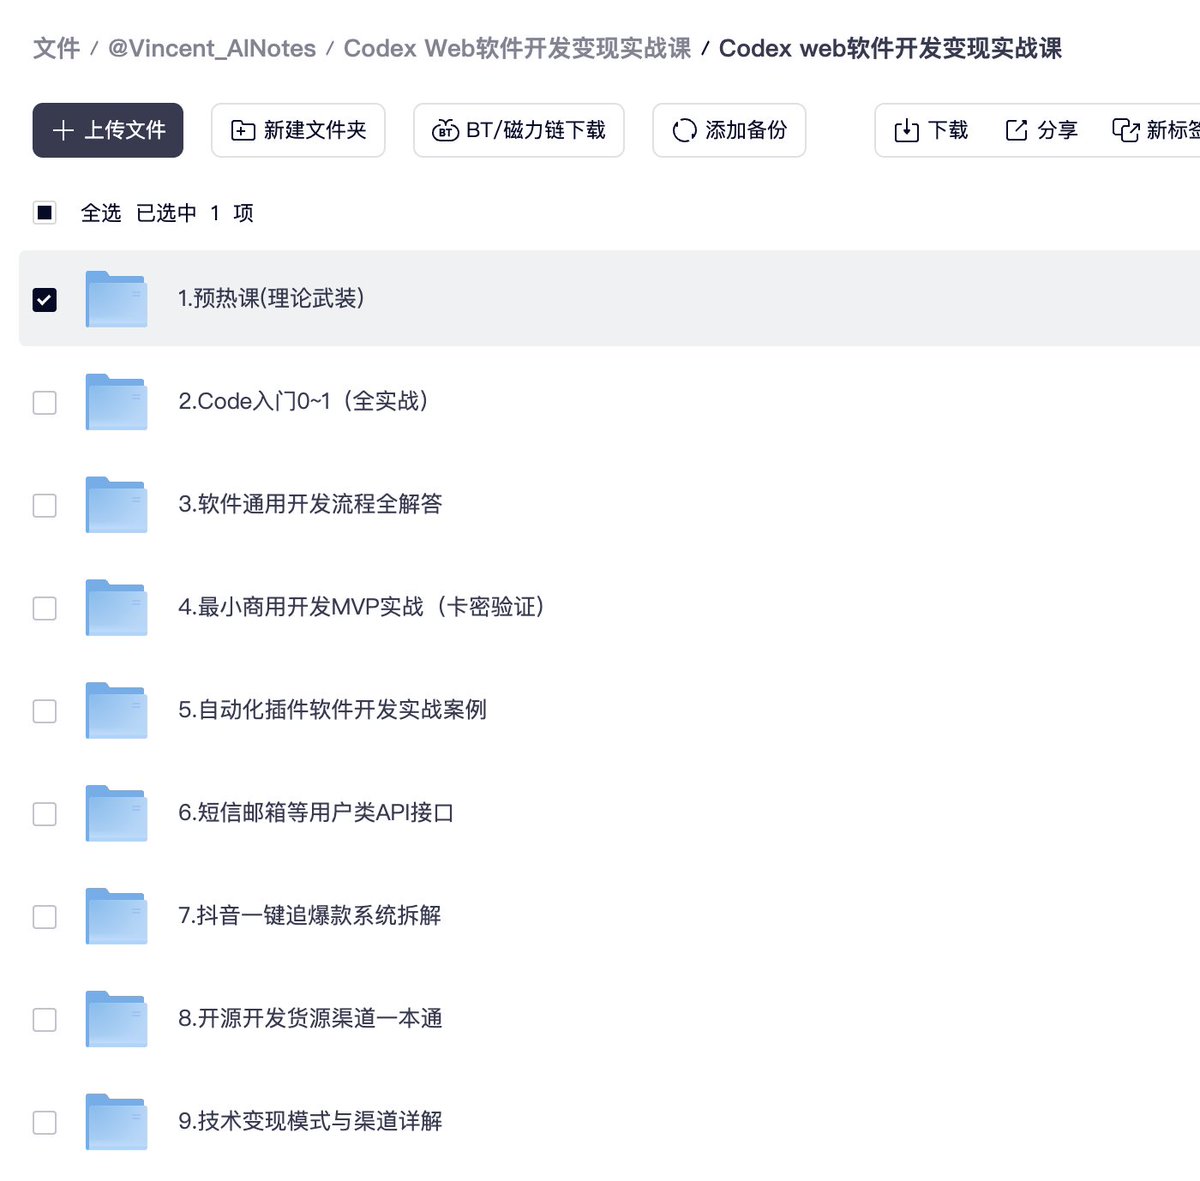Image resolution: width=1200 pixels, height=1181 pixels.
Task: Check the 6.短信邮箱等用户类API接口 checkbox
Action: [45, 814]
